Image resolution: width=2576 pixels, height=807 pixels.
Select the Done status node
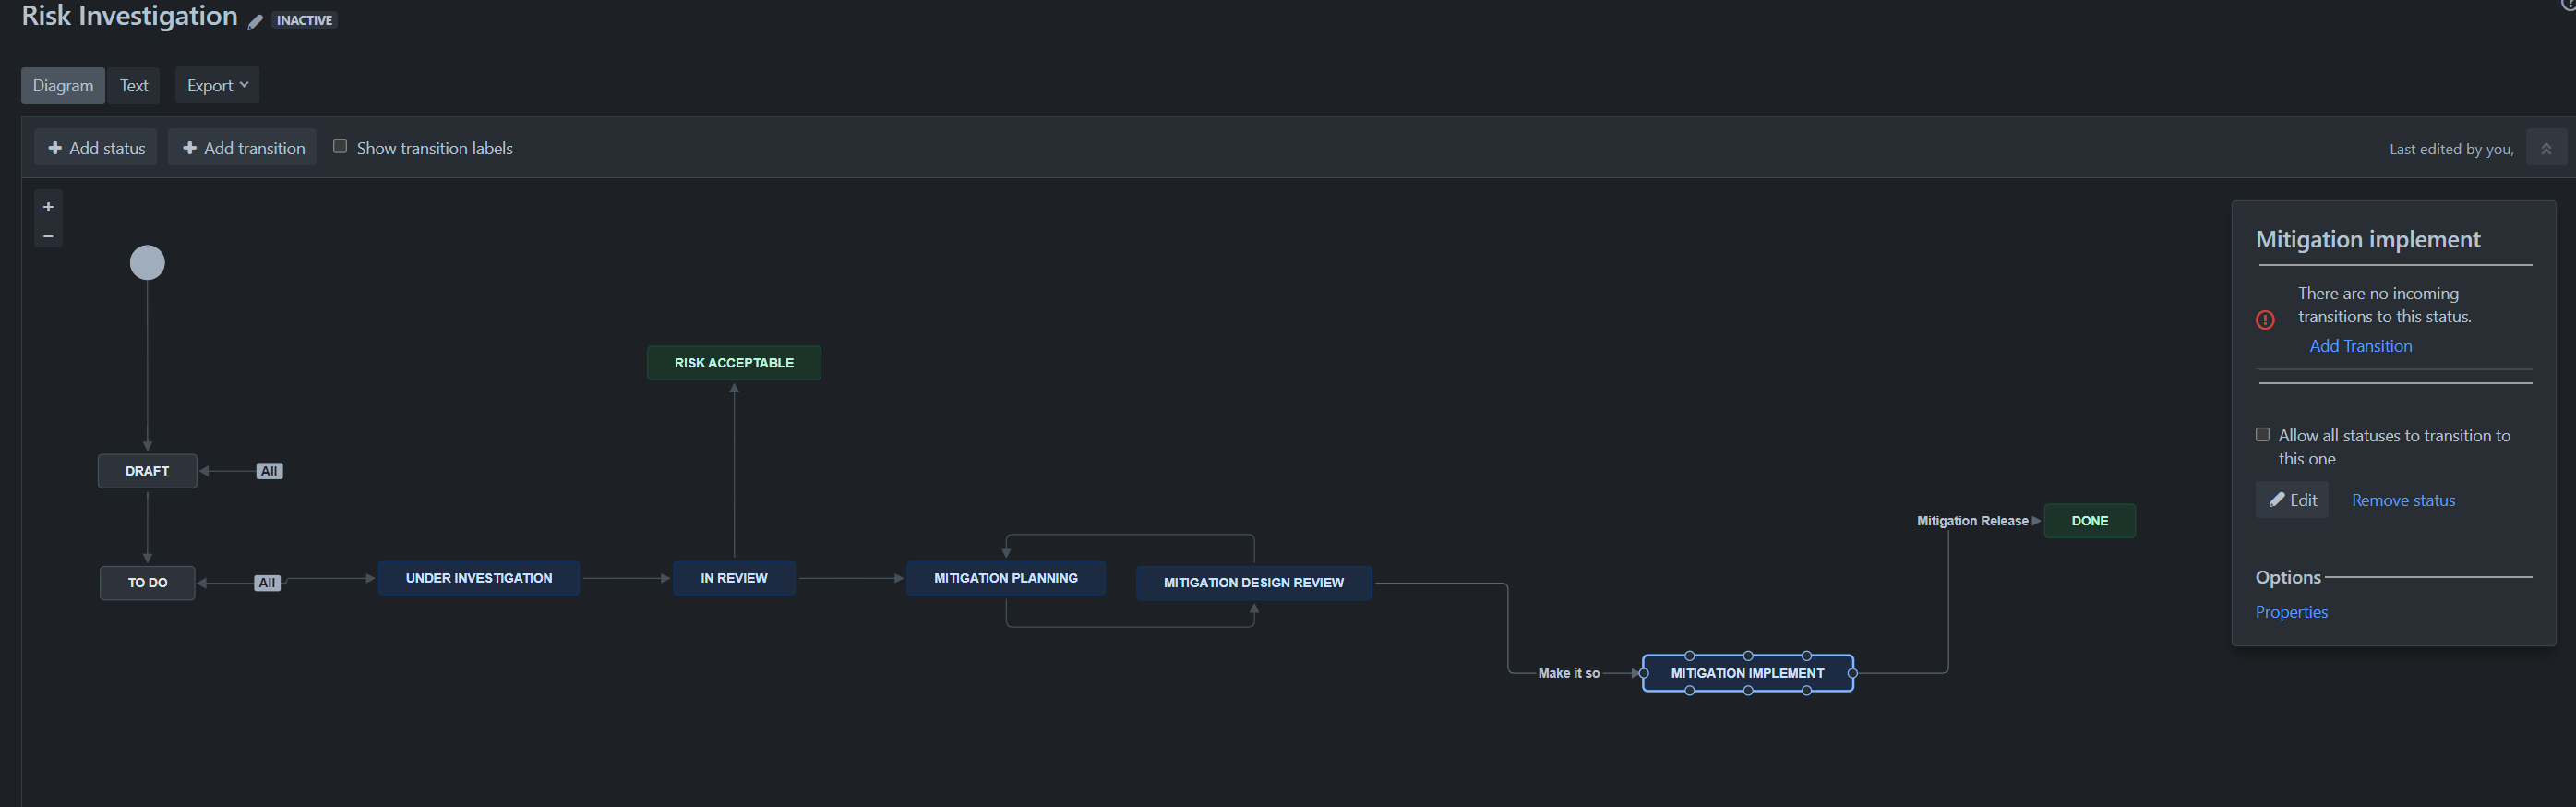(x=2090, y=521)
